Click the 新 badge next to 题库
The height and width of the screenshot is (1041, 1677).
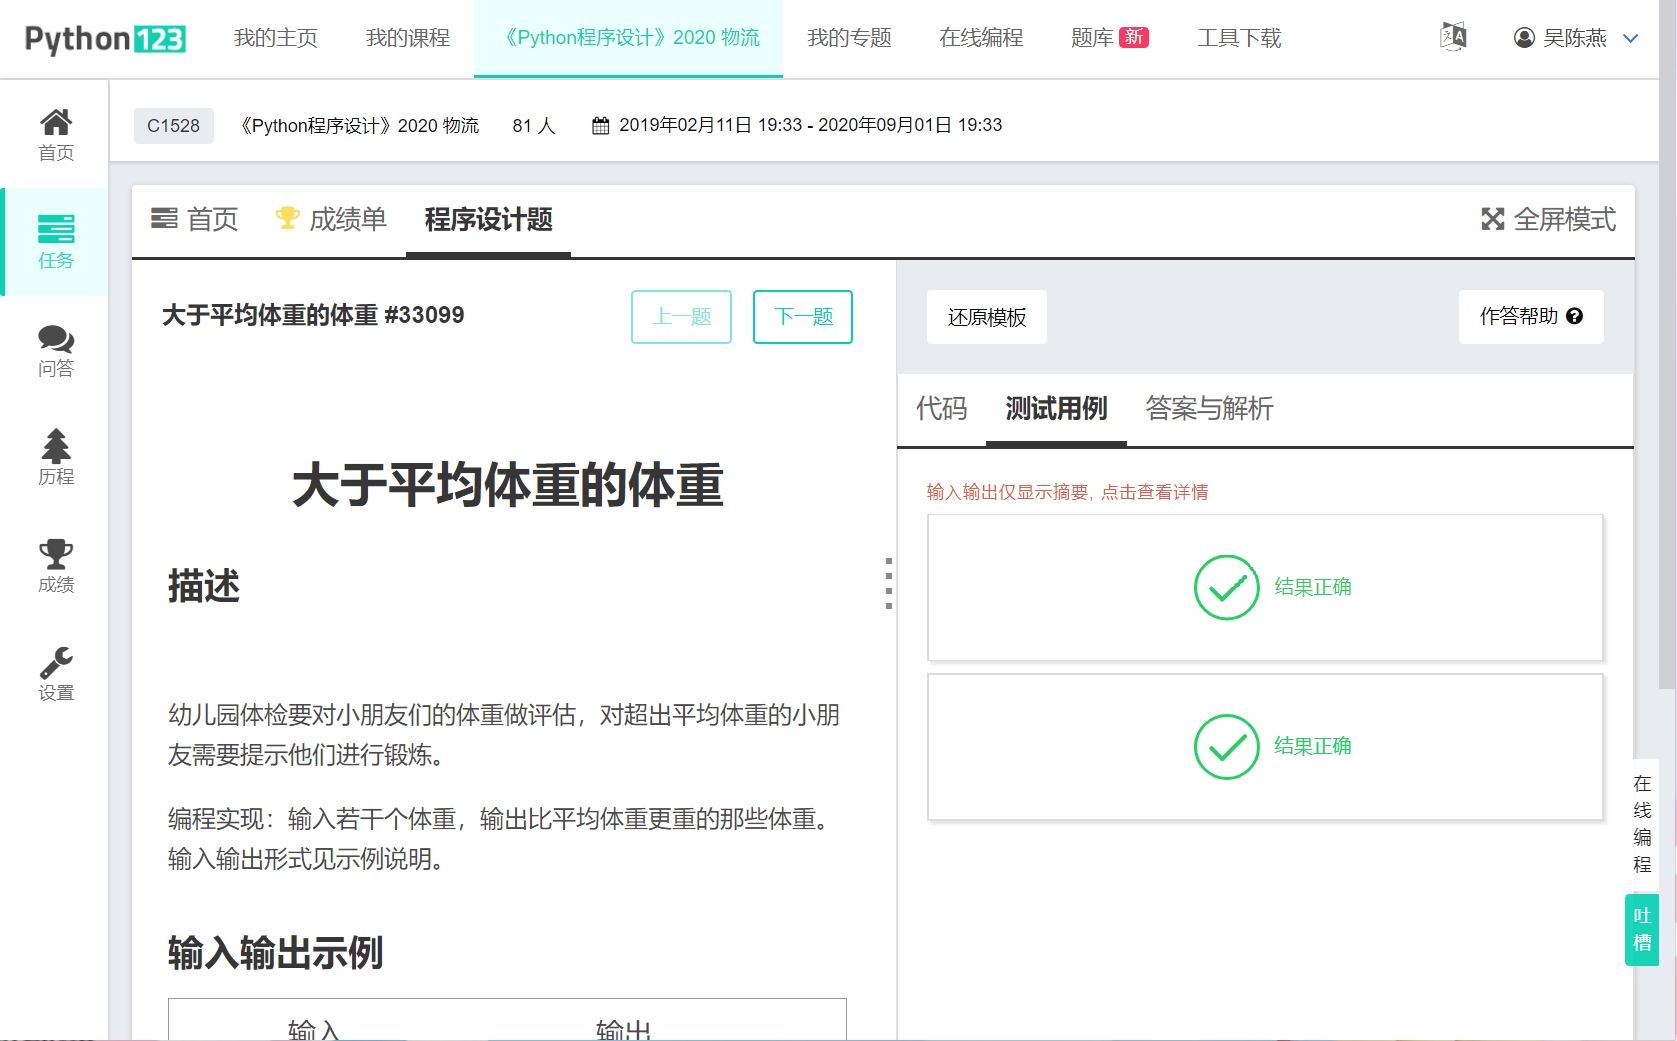(x=1134, y=37)
